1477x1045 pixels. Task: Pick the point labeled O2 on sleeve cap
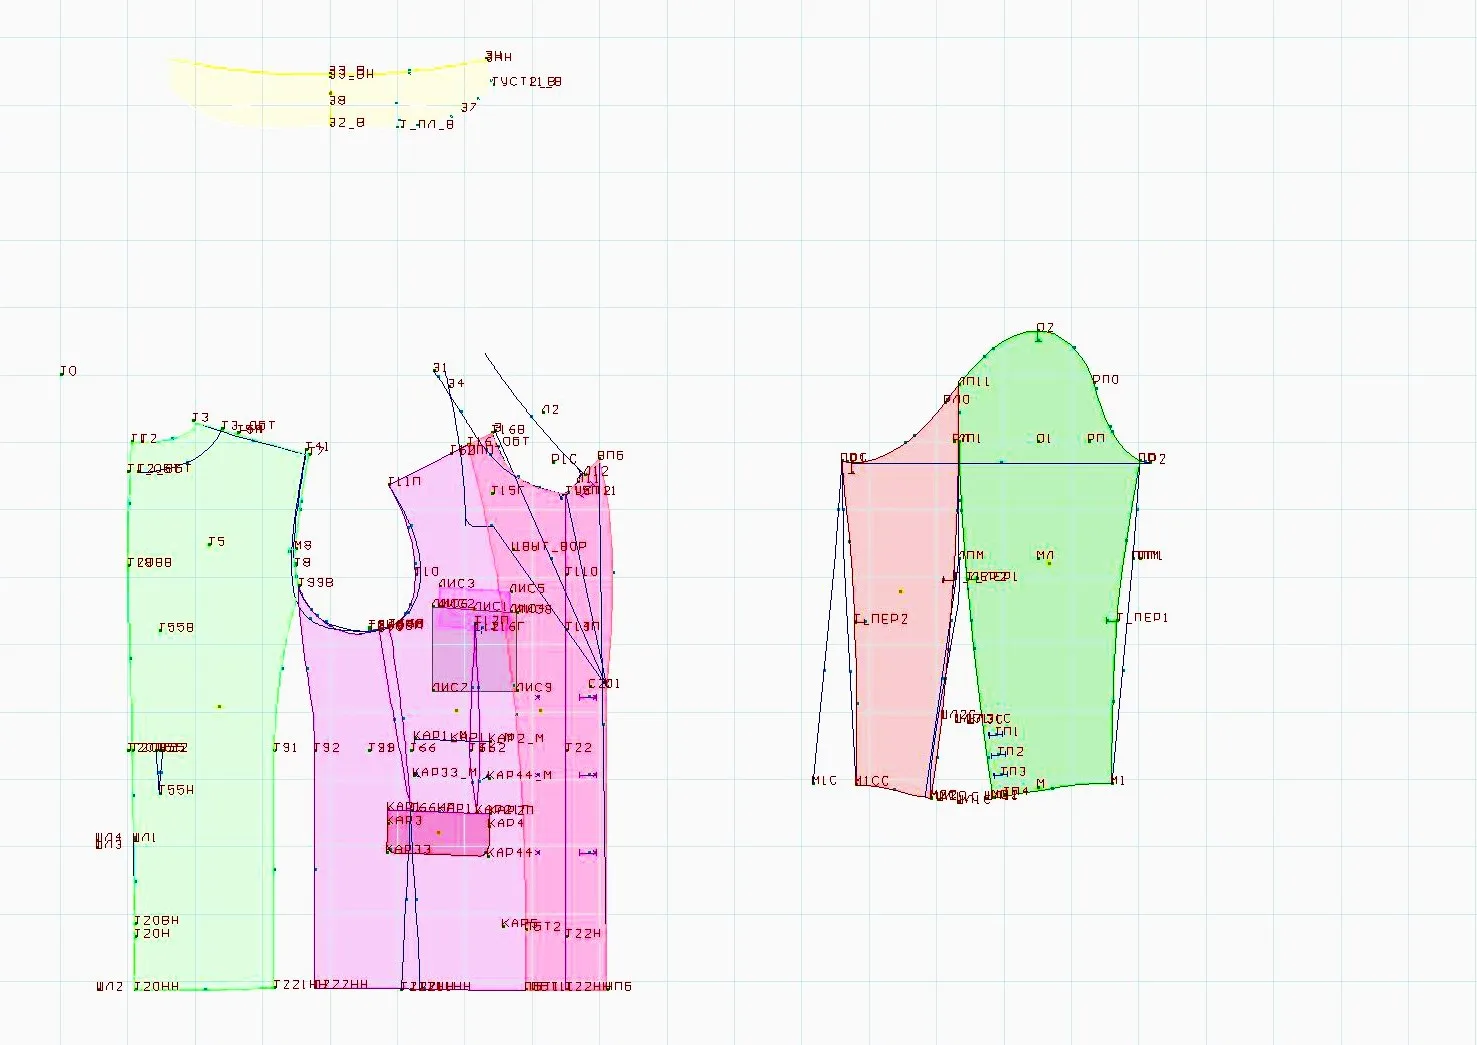[1039, 339]
